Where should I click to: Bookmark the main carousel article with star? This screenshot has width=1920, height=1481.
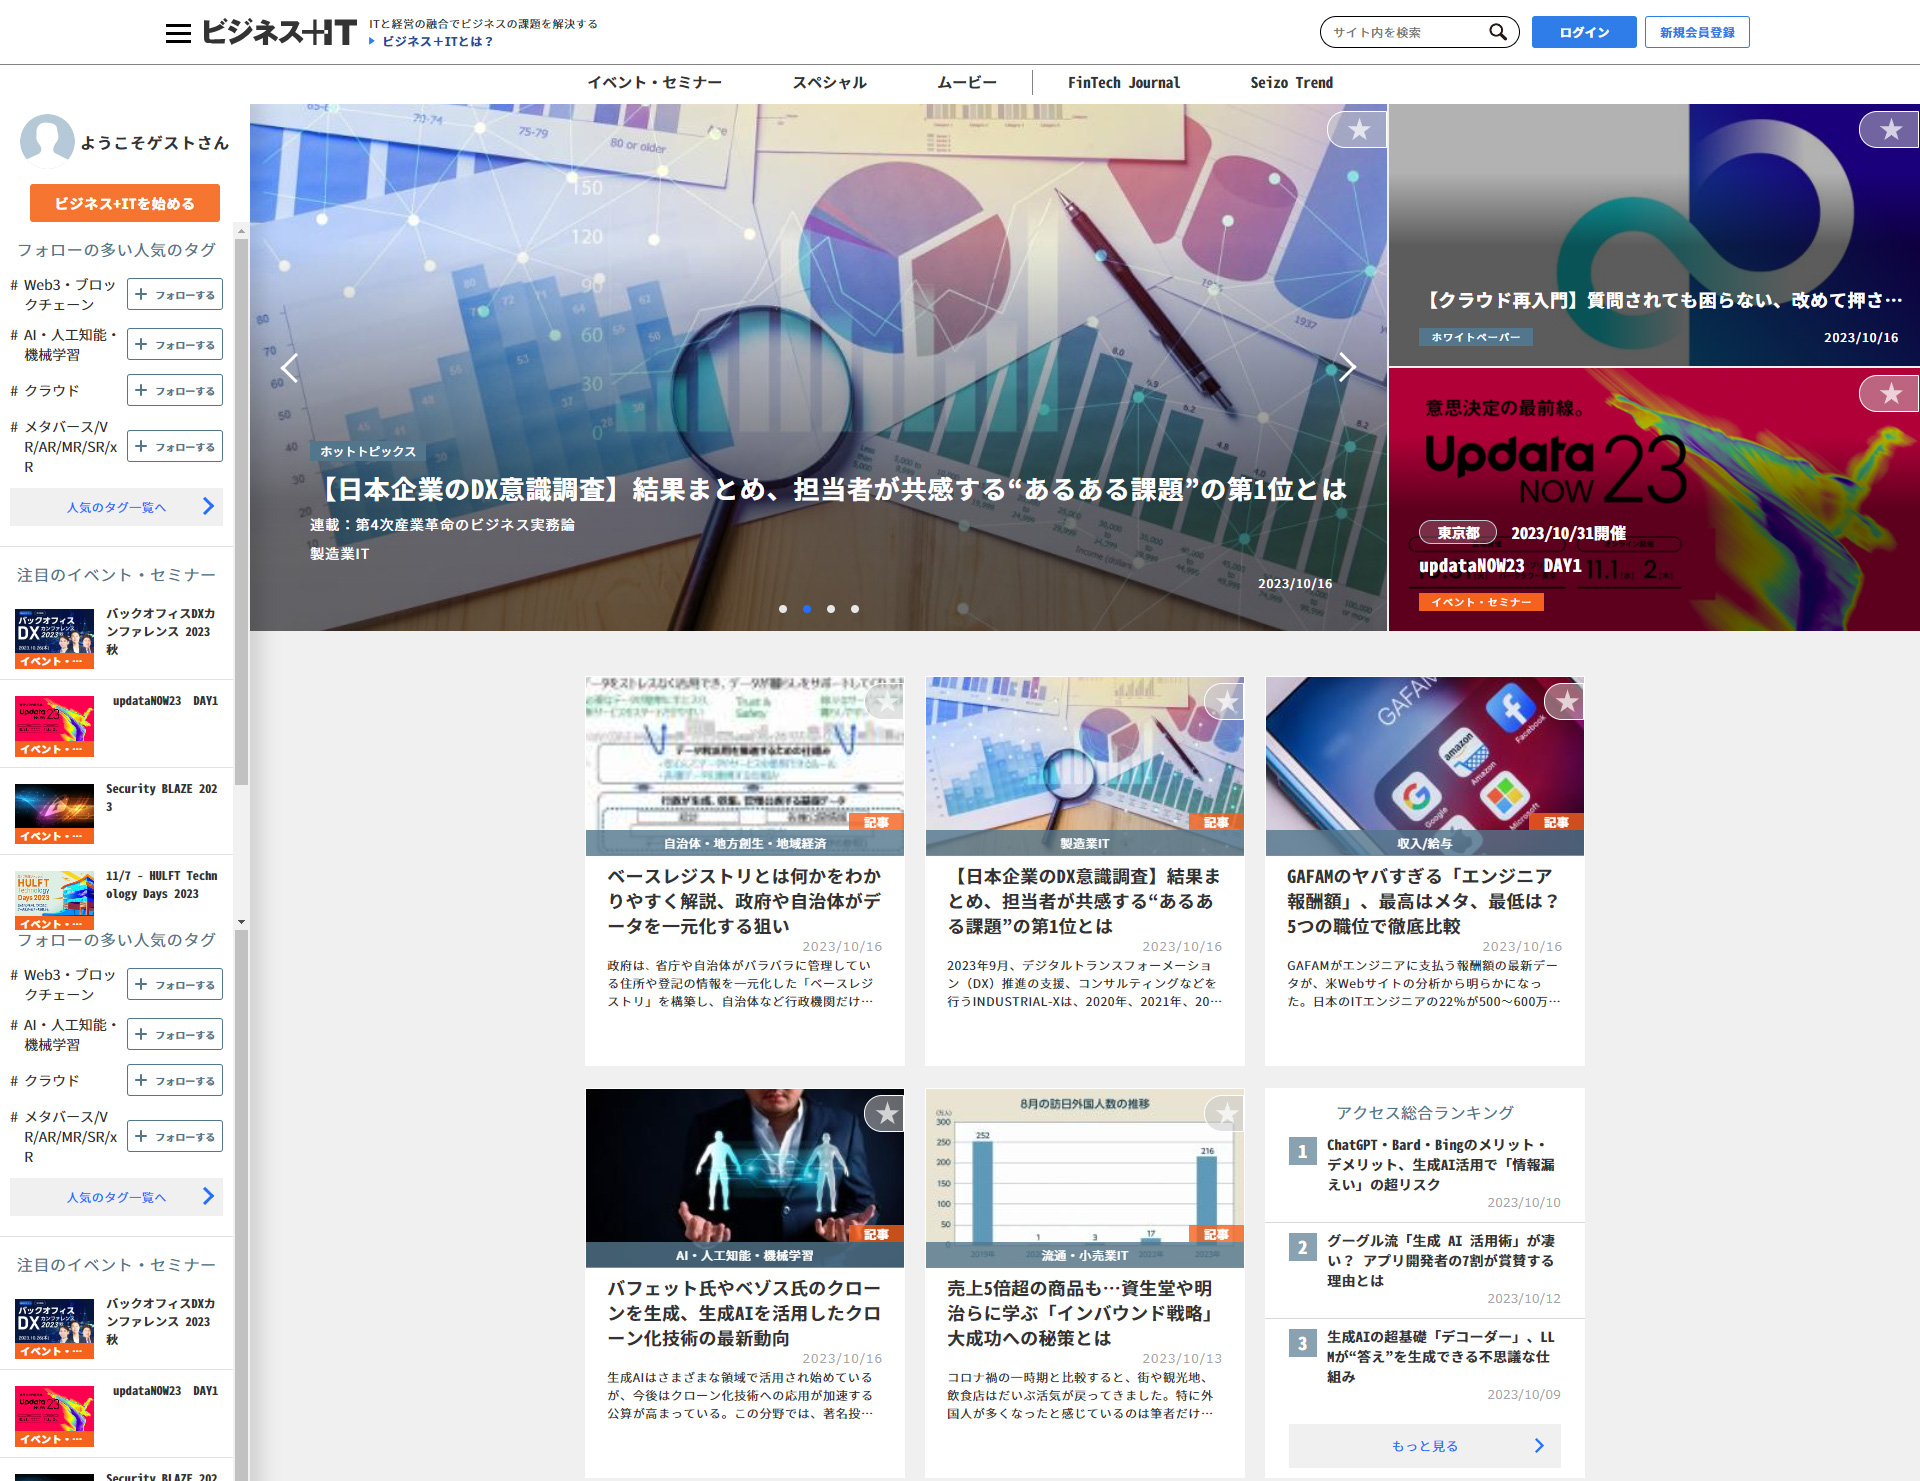pos(1358,130)
